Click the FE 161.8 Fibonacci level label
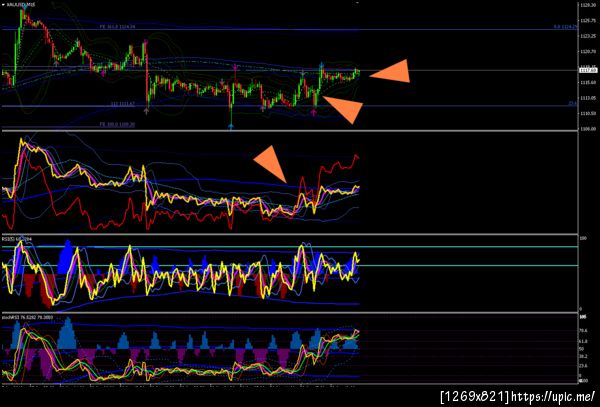Viewport: 600px width, 407px height. click(117, 27)
